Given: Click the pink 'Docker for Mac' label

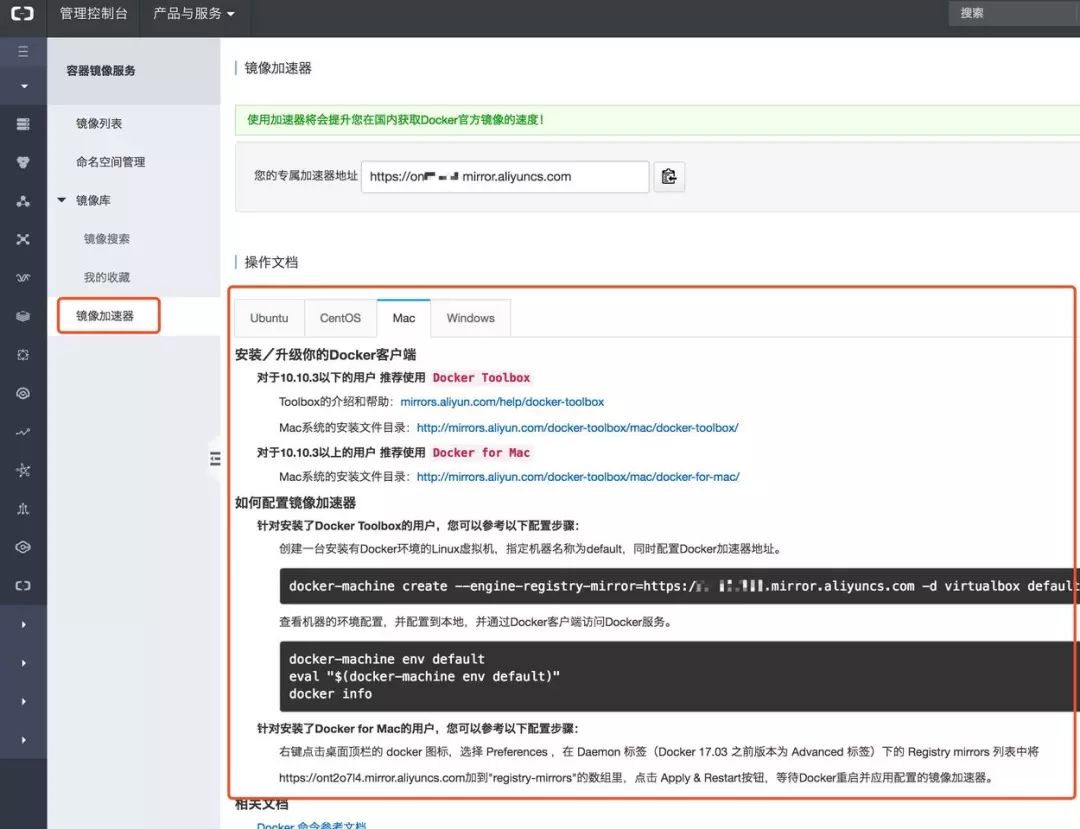Looking at the screenshot, I should coord(481,452).
